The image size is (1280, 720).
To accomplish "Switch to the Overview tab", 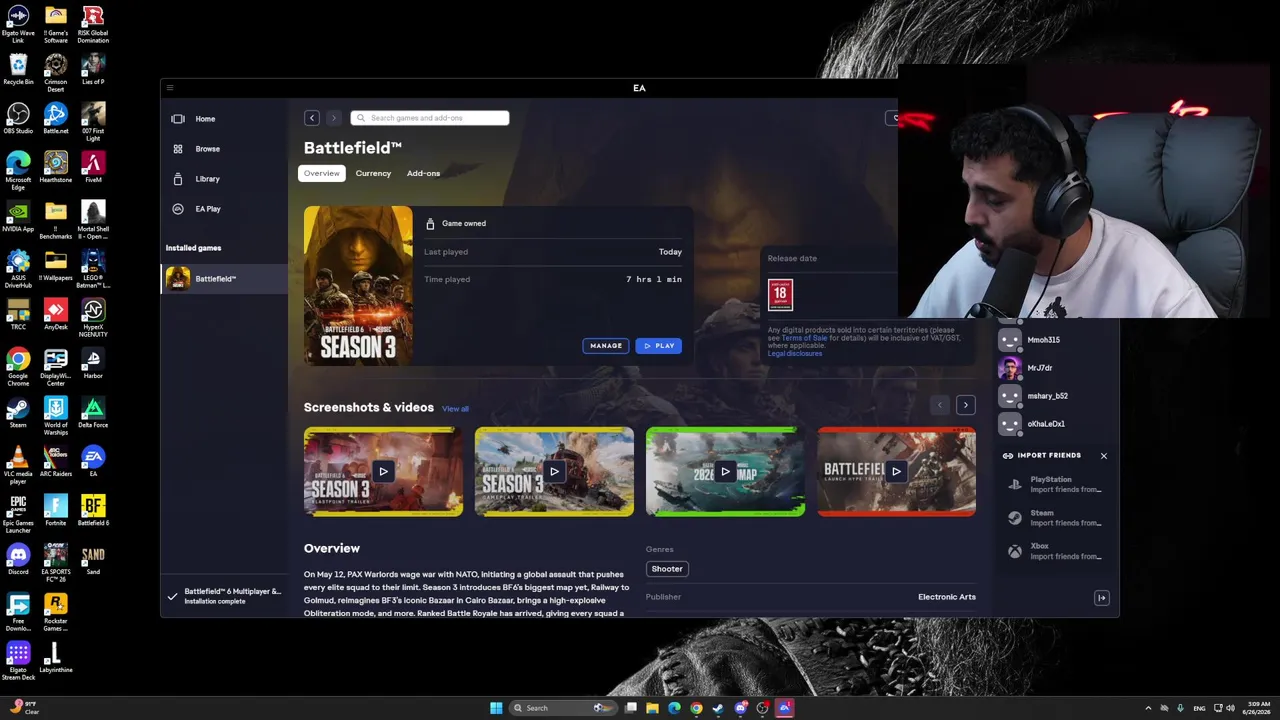I will (322, 173).
